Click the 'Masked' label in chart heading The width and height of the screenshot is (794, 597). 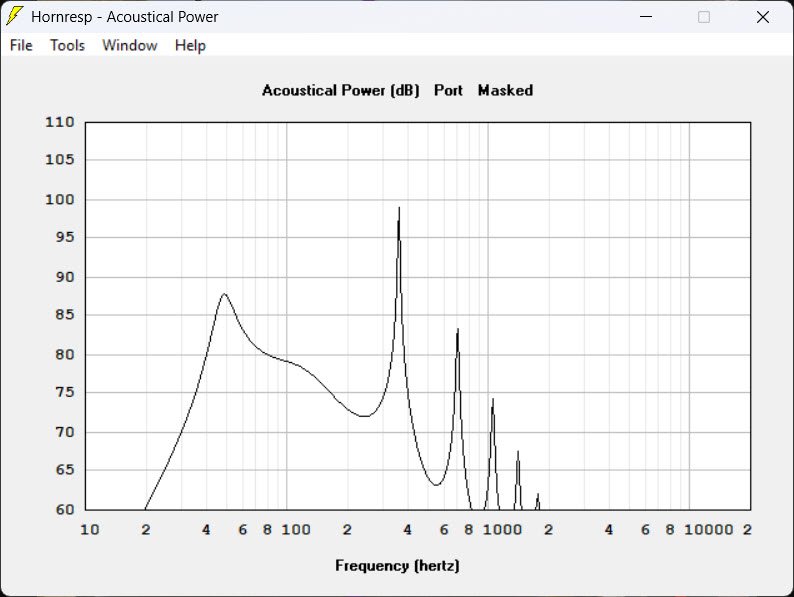tap(505, 90)
